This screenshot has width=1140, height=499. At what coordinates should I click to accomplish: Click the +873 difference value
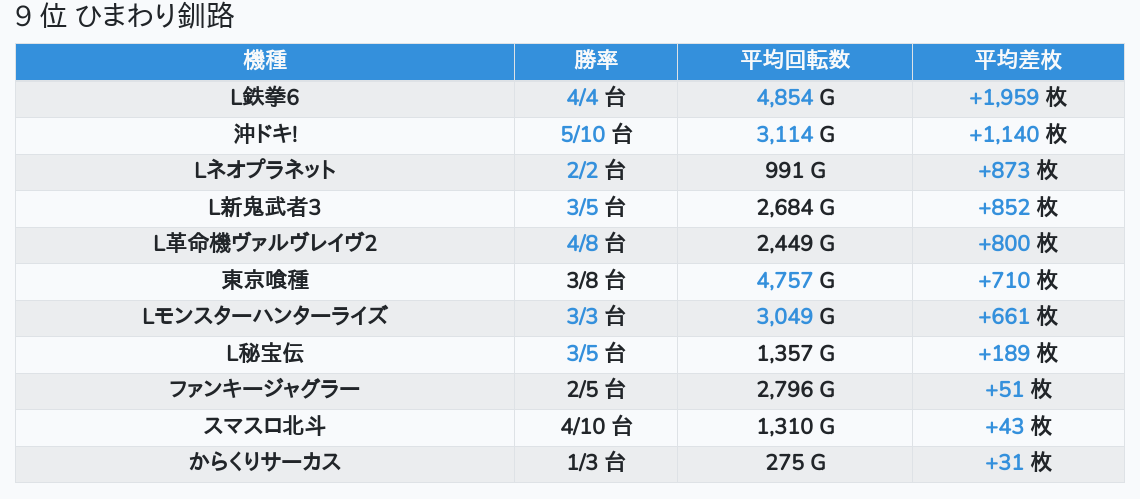(1004, 171)
